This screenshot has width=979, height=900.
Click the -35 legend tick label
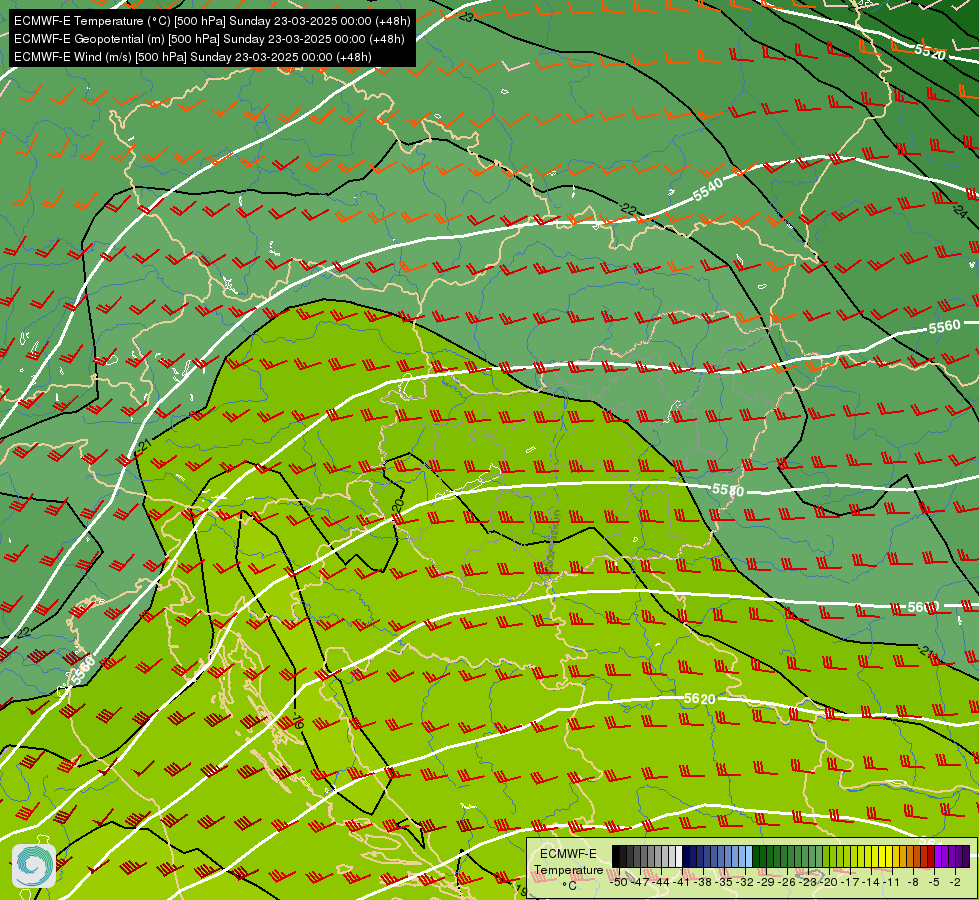724,883
